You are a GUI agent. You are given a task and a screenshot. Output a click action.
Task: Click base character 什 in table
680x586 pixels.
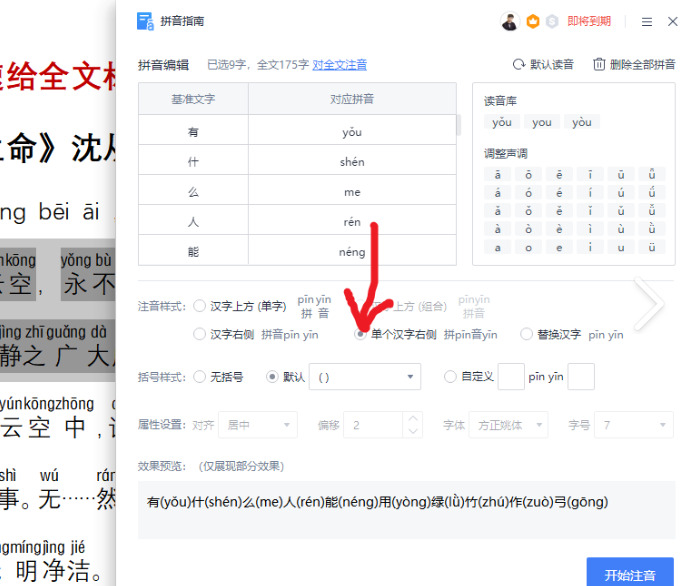click(x=193, y=162)
